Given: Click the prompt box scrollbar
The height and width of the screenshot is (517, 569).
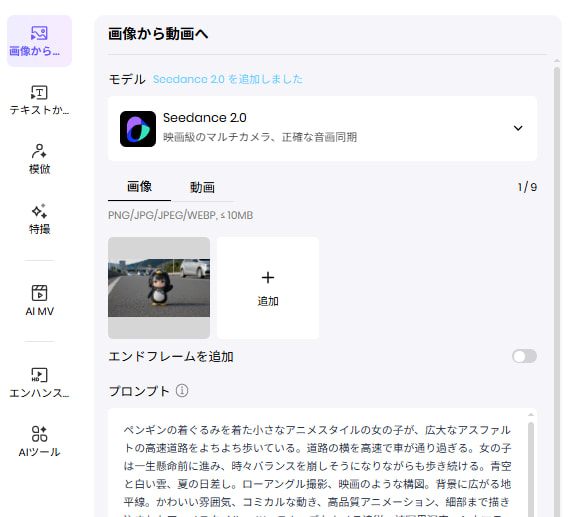Looking at the screenshot, I should point(531,468).
